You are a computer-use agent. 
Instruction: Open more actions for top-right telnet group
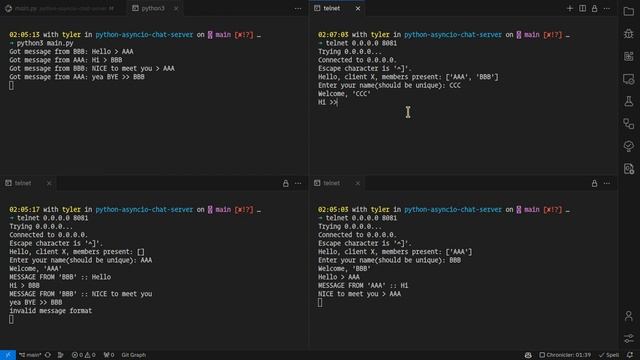pyautogui.click(x=607, y=8)
